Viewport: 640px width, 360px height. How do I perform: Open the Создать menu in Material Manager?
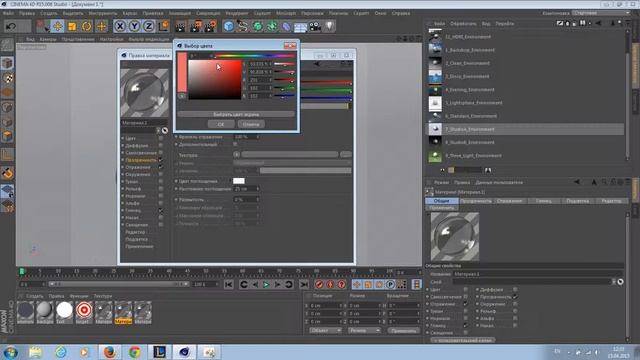click(34, 296)
